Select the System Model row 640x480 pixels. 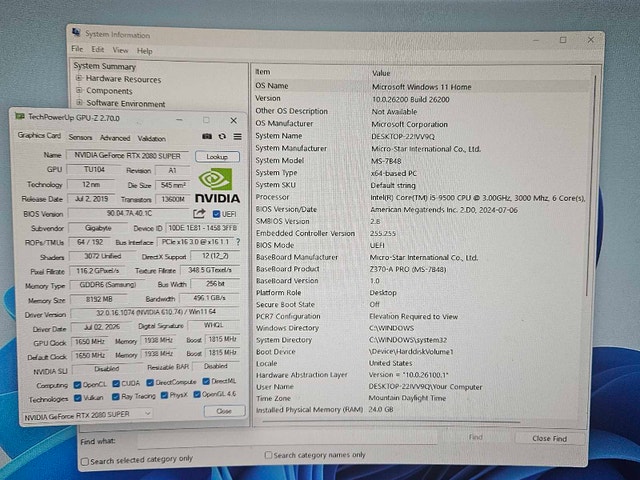tap(422, 161)
